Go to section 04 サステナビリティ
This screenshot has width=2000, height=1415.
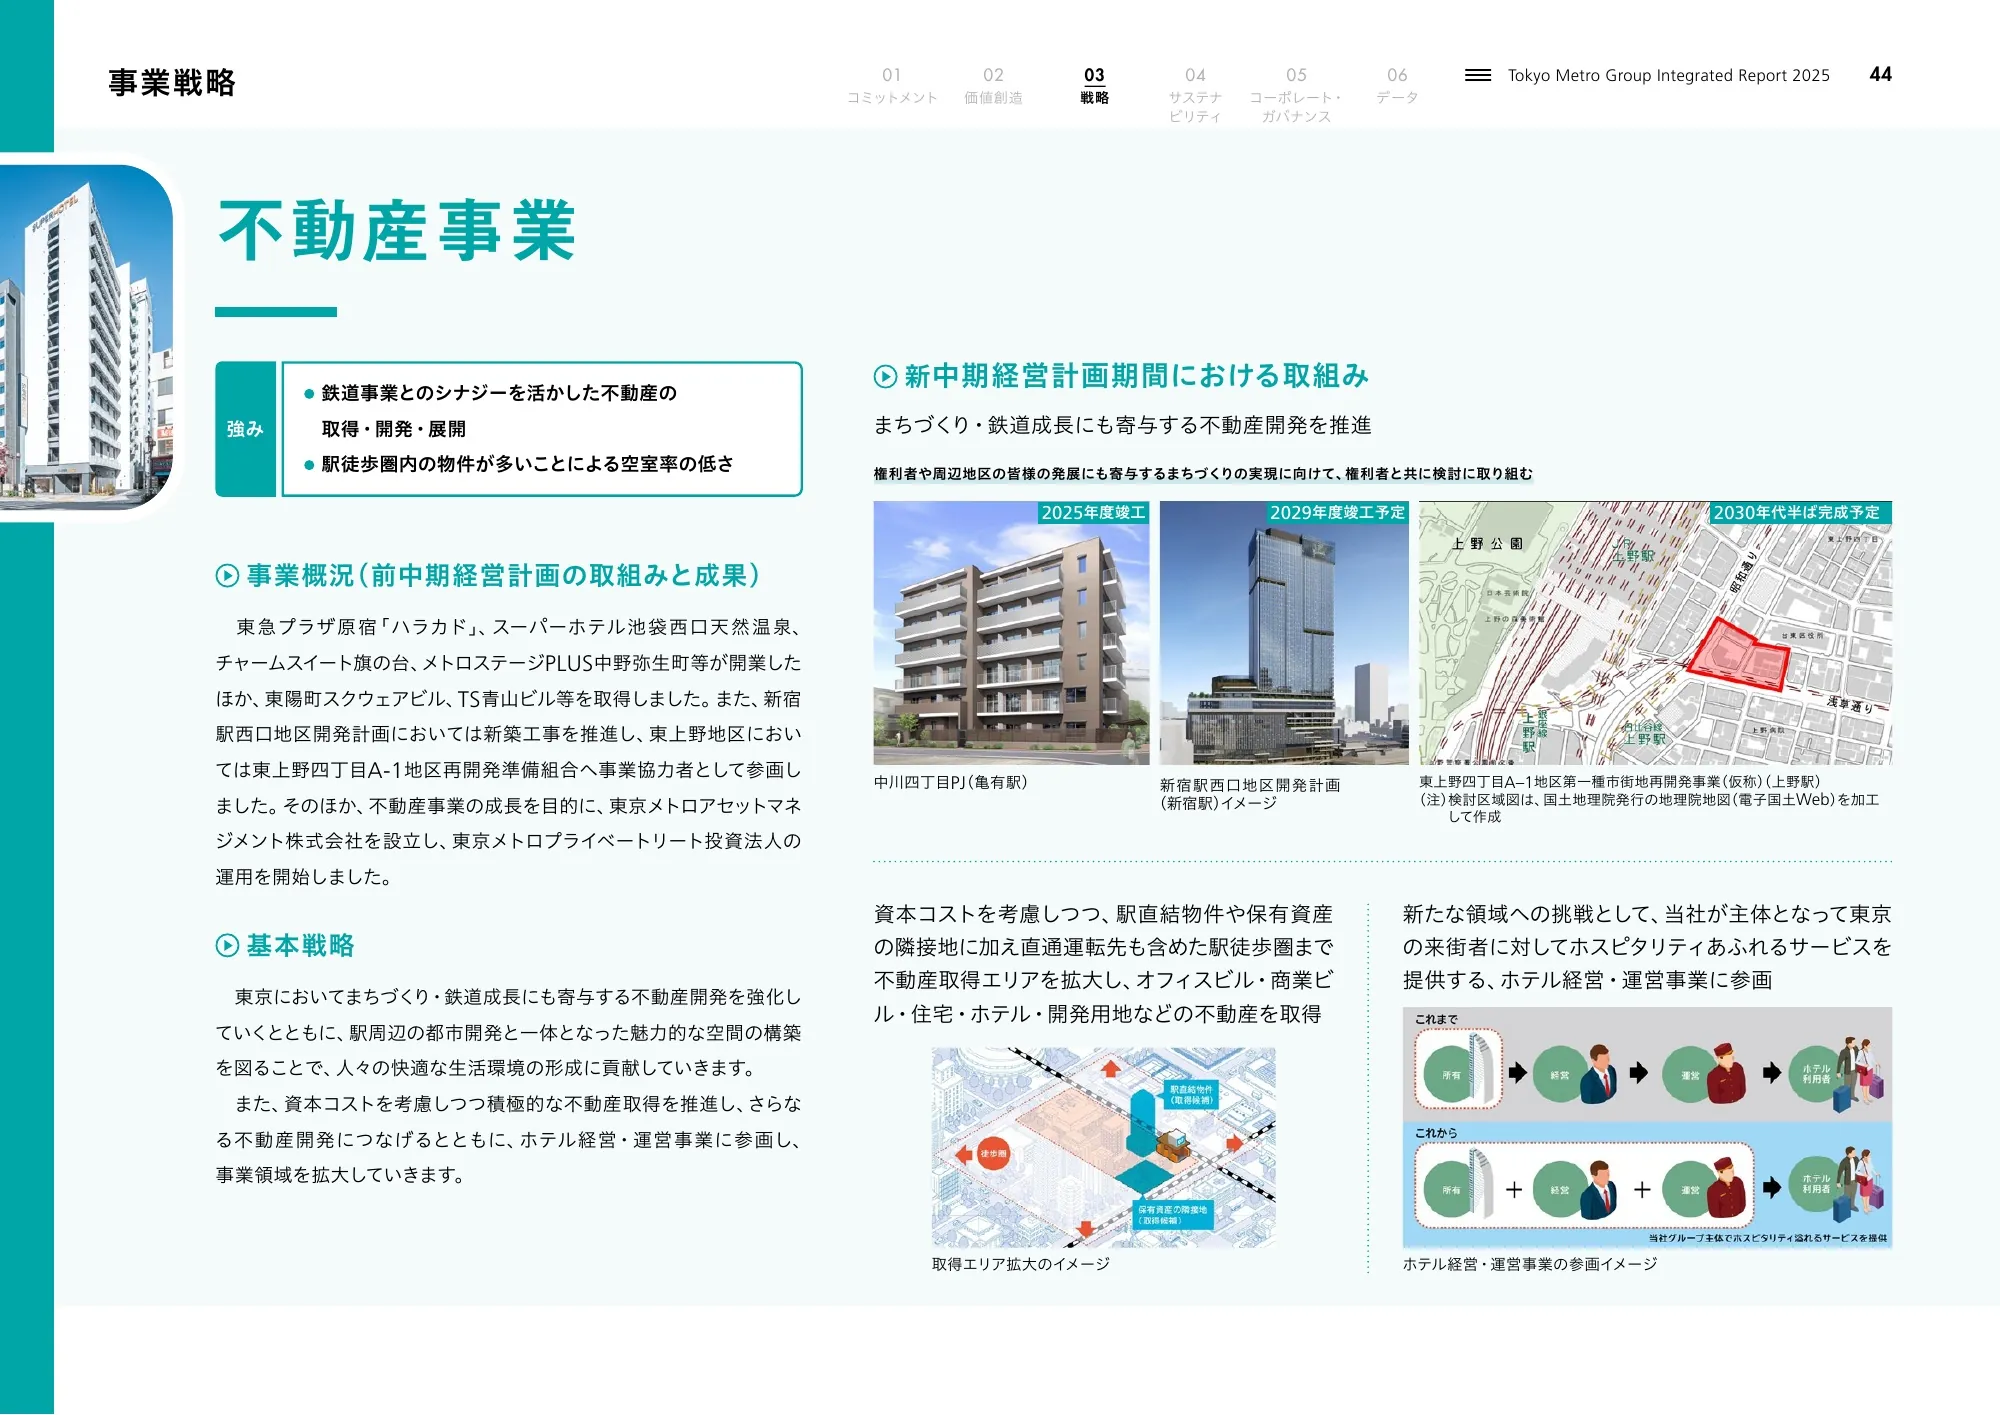[1195, 95]
